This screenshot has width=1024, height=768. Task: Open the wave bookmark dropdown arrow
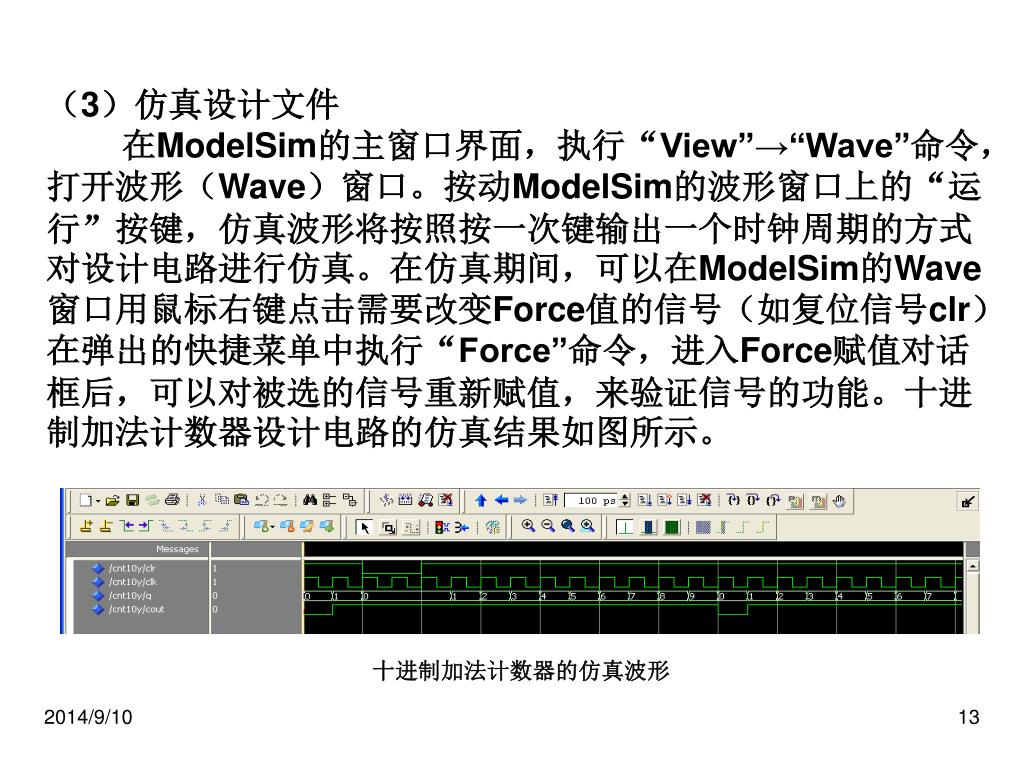272,526
